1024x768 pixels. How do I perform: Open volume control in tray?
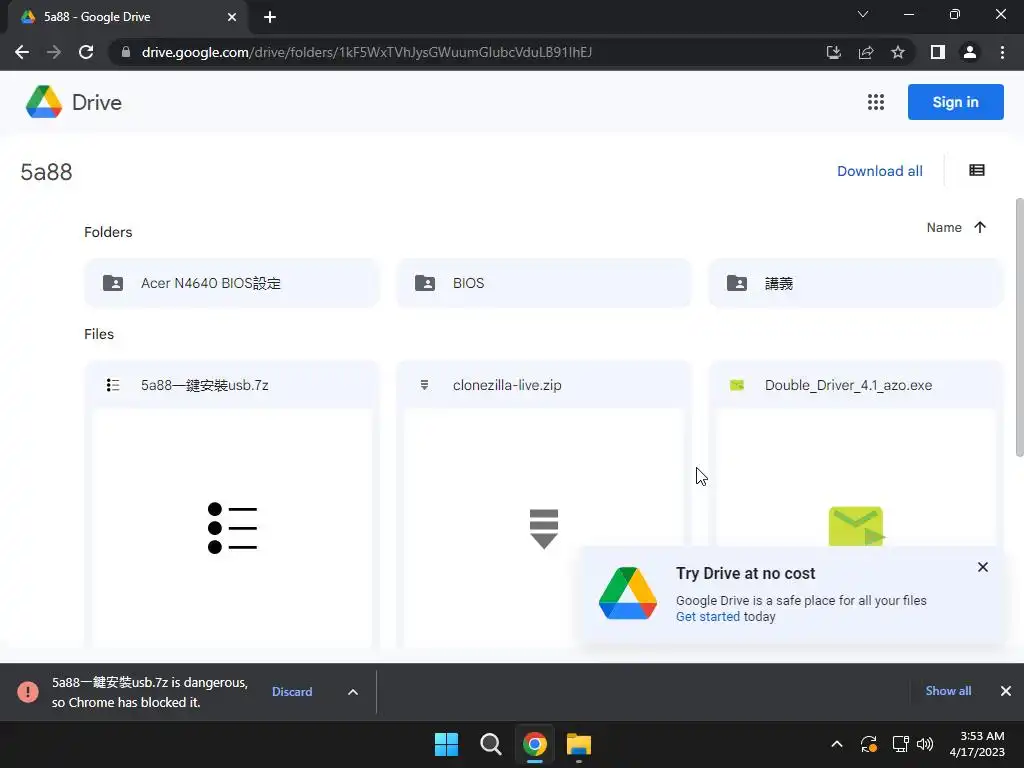click(x=925, y=744)
